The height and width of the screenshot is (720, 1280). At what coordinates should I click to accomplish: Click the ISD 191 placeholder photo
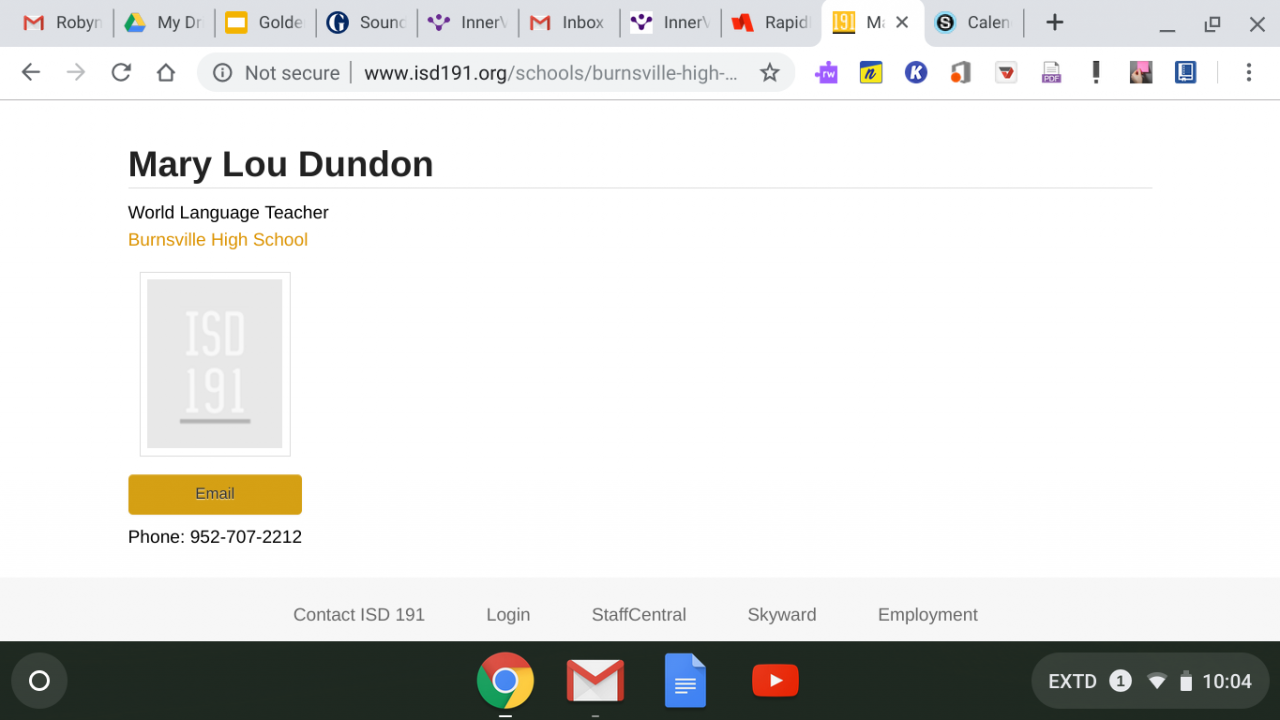215,364
